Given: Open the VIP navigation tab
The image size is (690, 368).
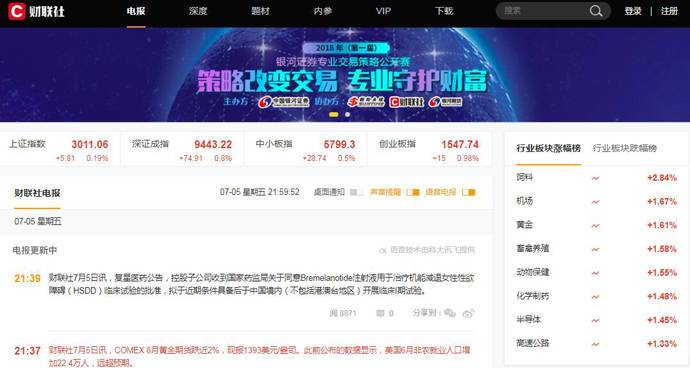Looking at the screenshot, I should pyautogui.click(x=383, y=11).
